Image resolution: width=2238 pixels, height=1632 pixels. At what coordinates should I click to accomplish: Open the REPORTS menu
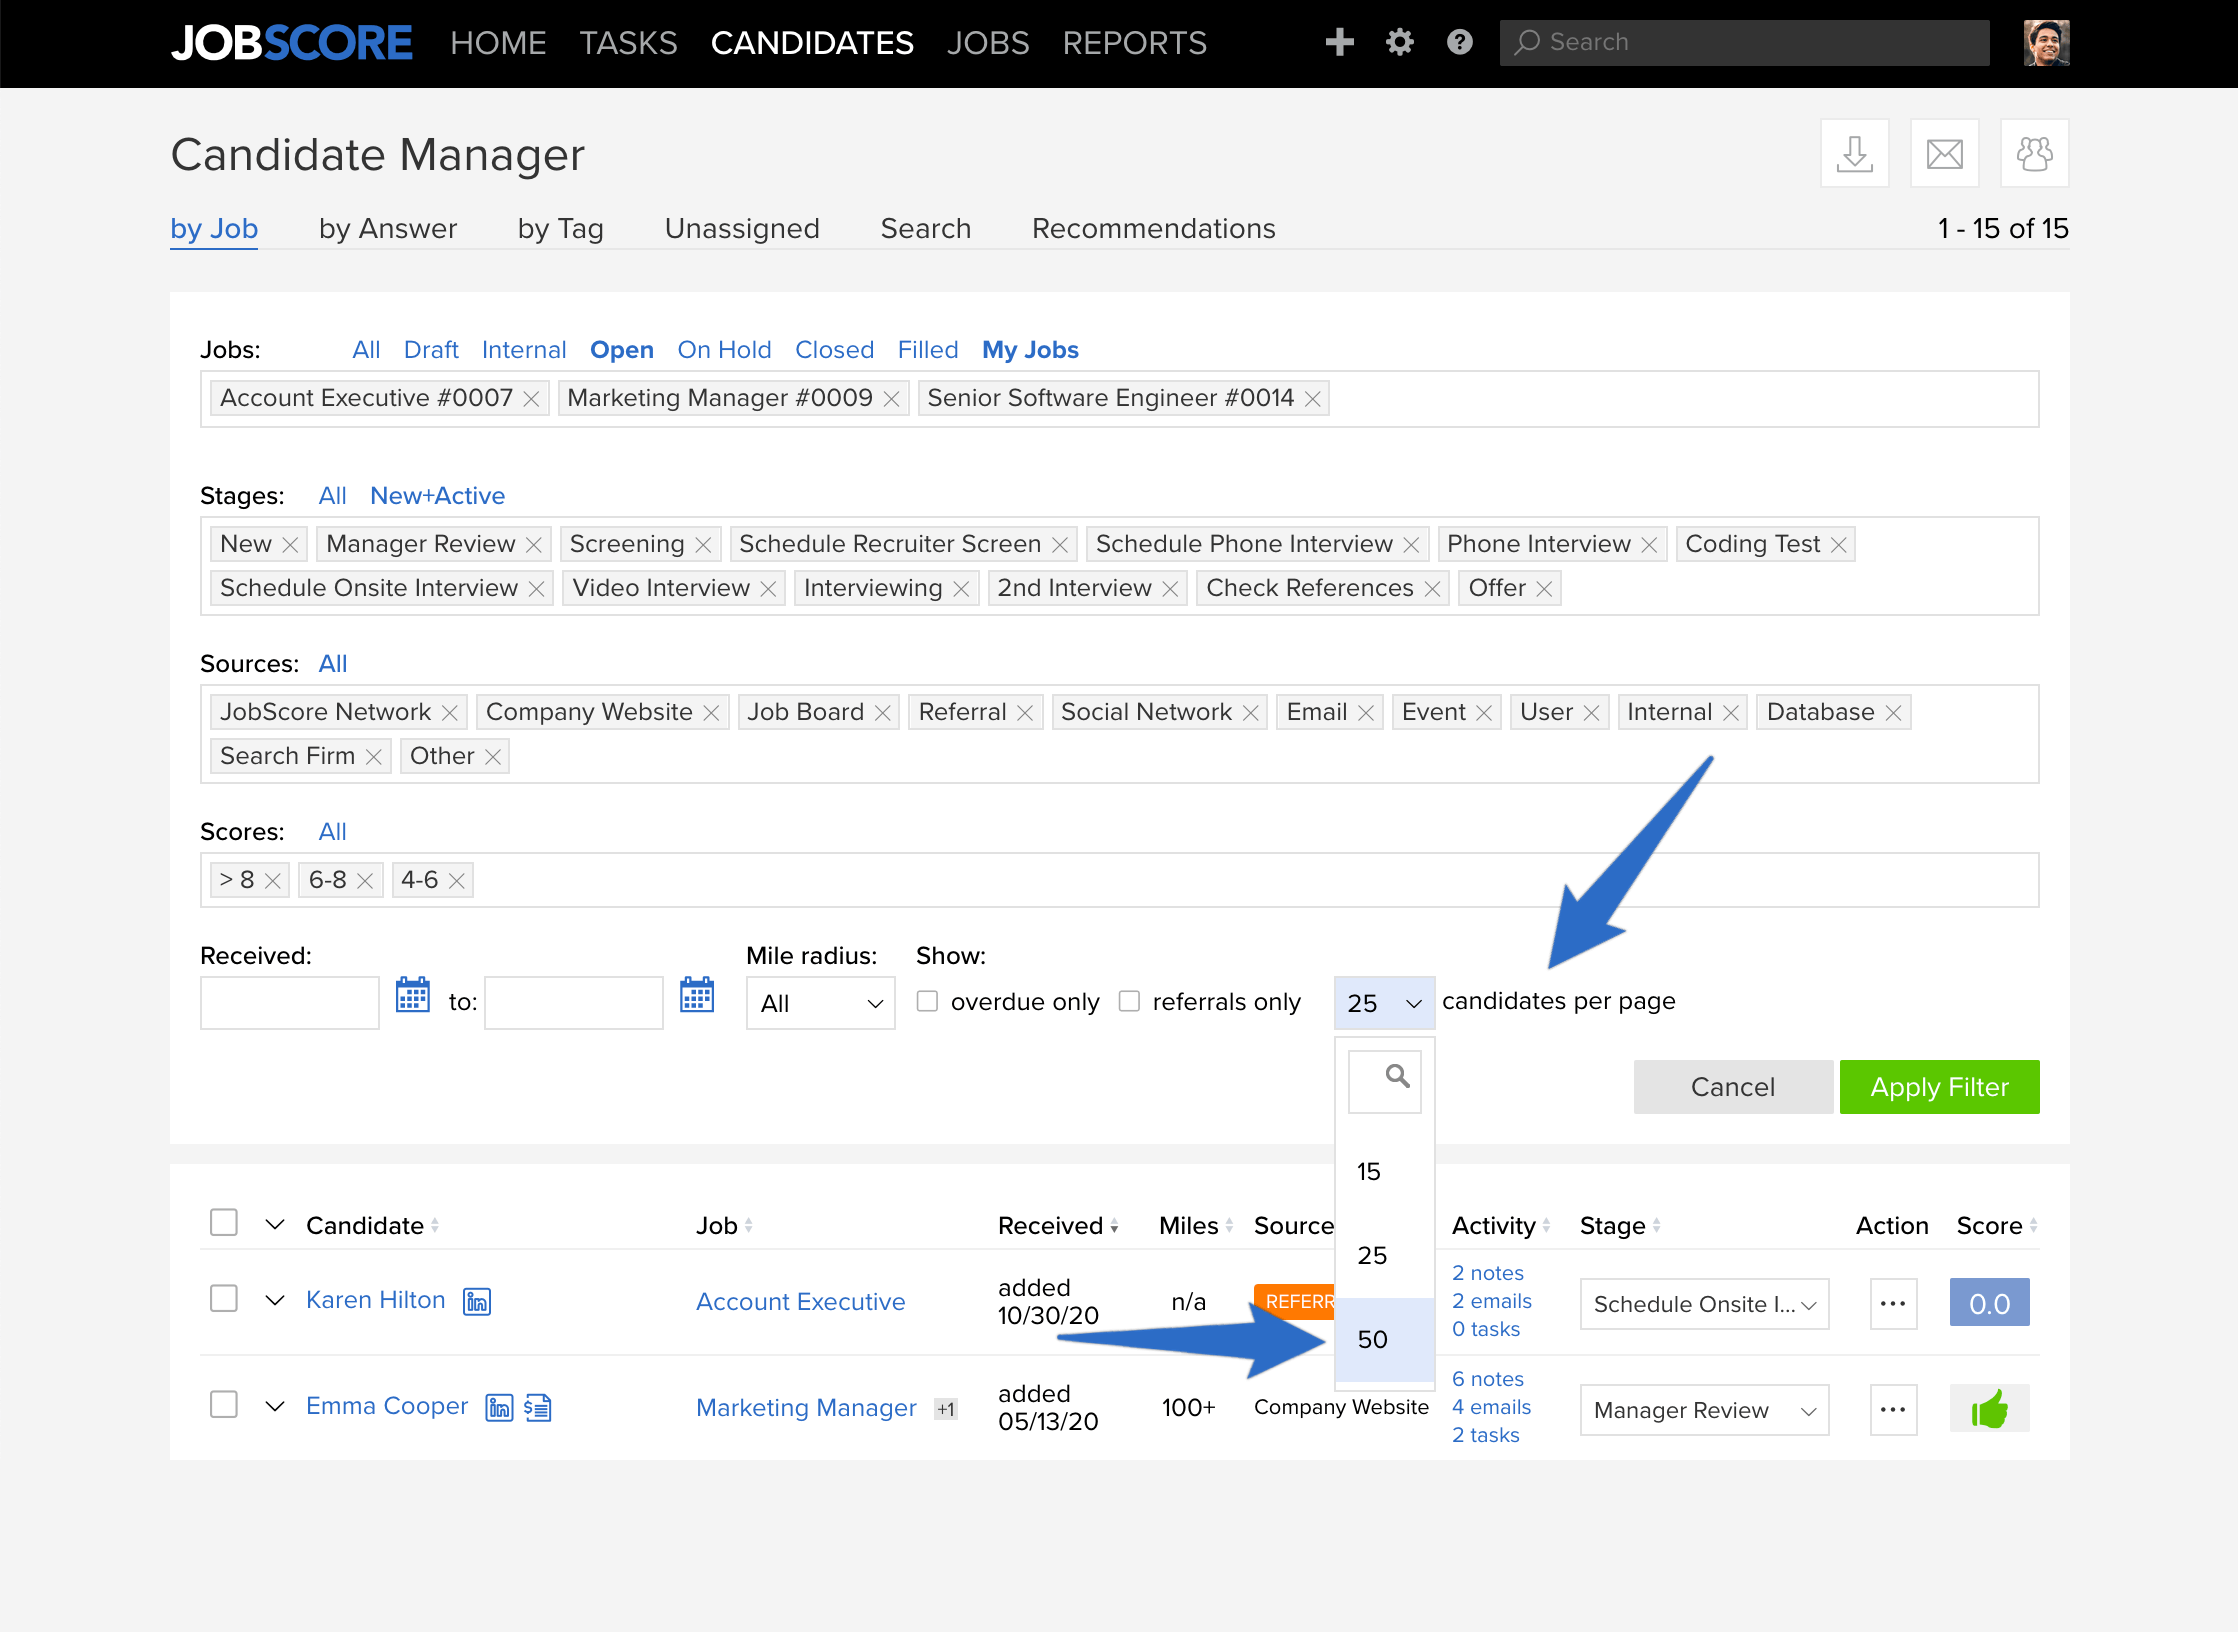pos(1134,43)
